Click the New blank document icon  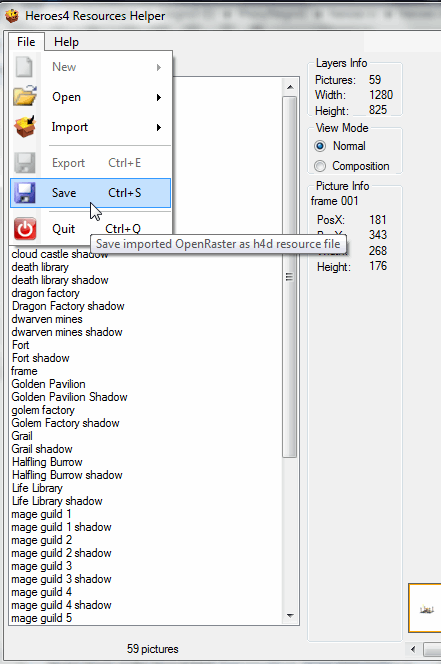(x=24, y=67)
